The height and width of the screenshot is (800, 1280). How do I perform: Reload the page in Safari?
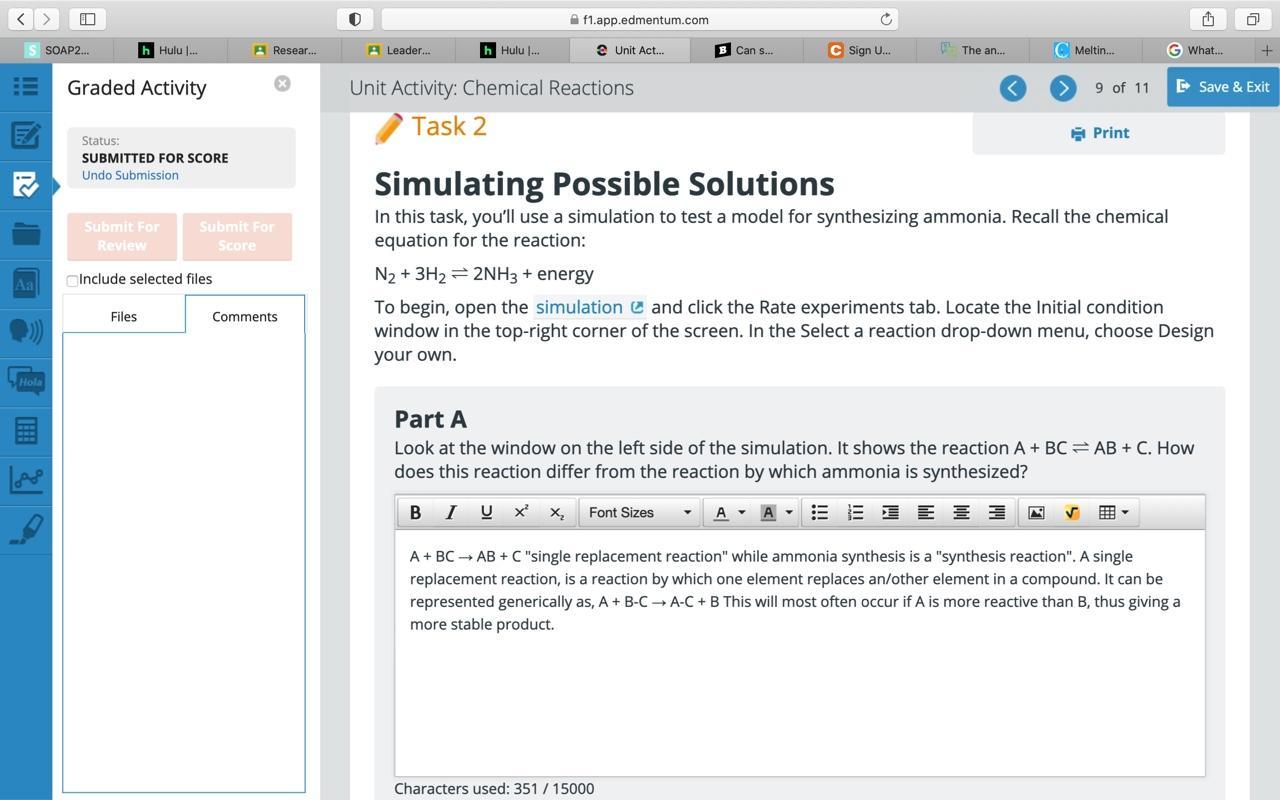886,19
